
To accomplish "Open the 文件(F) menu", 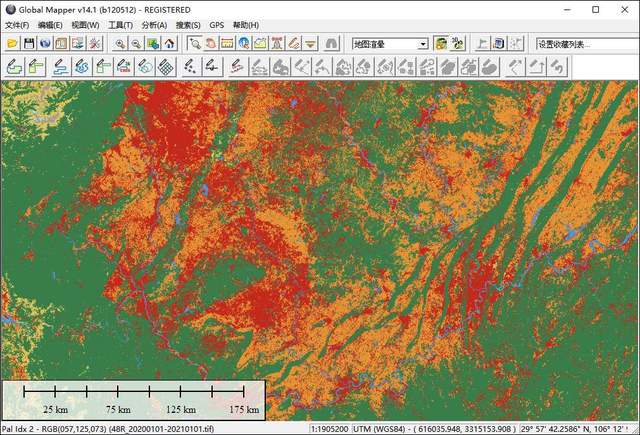I will click(18, 25).
